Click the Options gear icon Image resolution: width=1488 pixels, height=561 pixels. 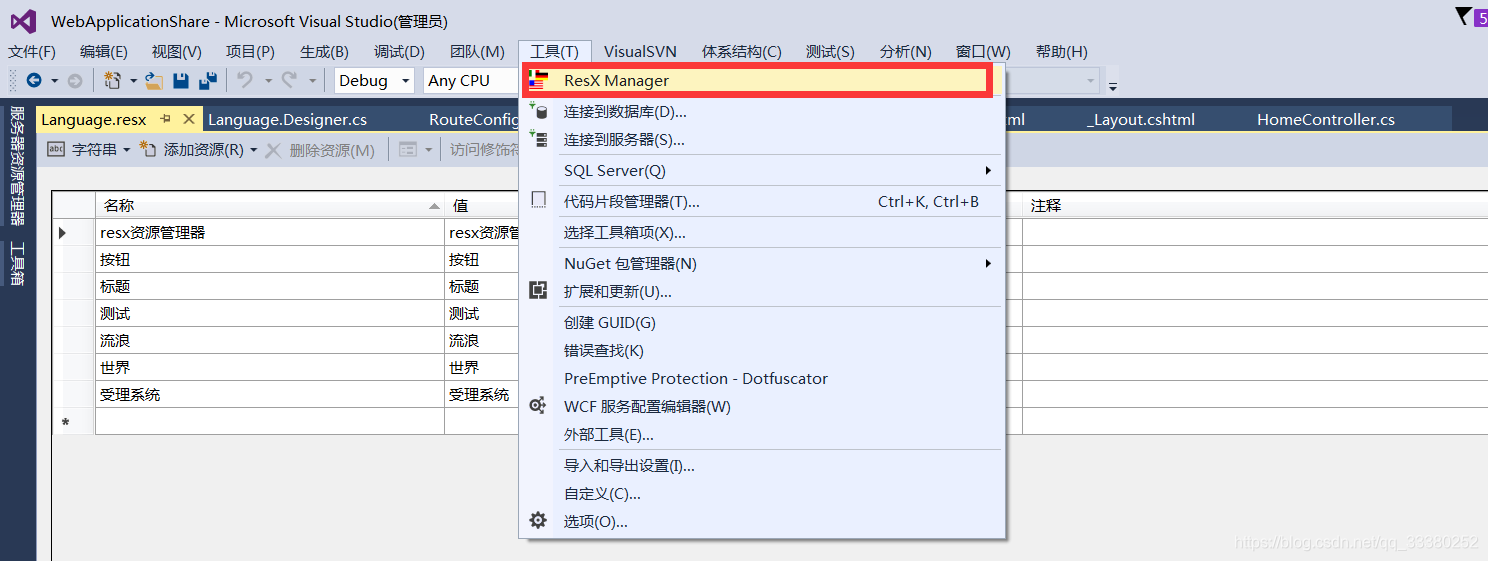click(538, 521)
